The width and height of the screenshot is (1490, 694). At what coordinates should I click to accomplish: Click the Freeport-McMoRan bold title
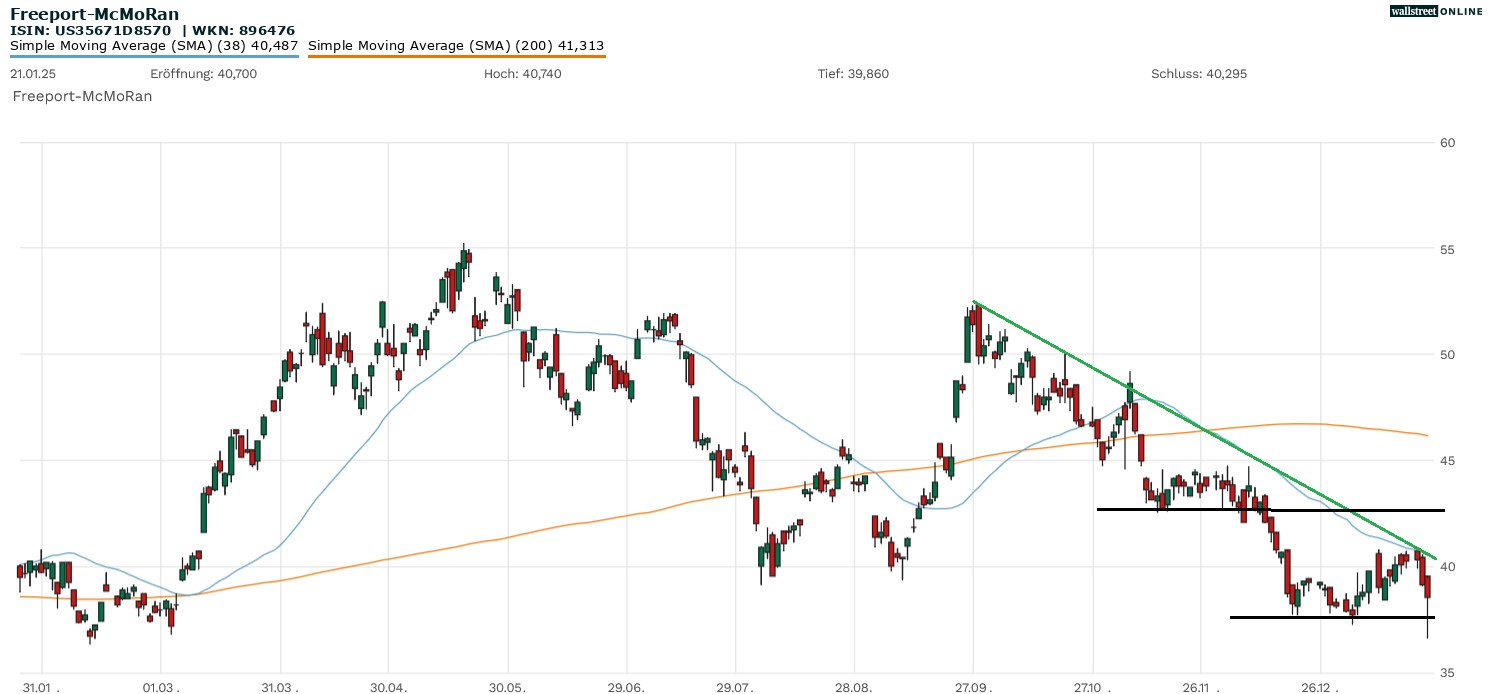[95, 14]
